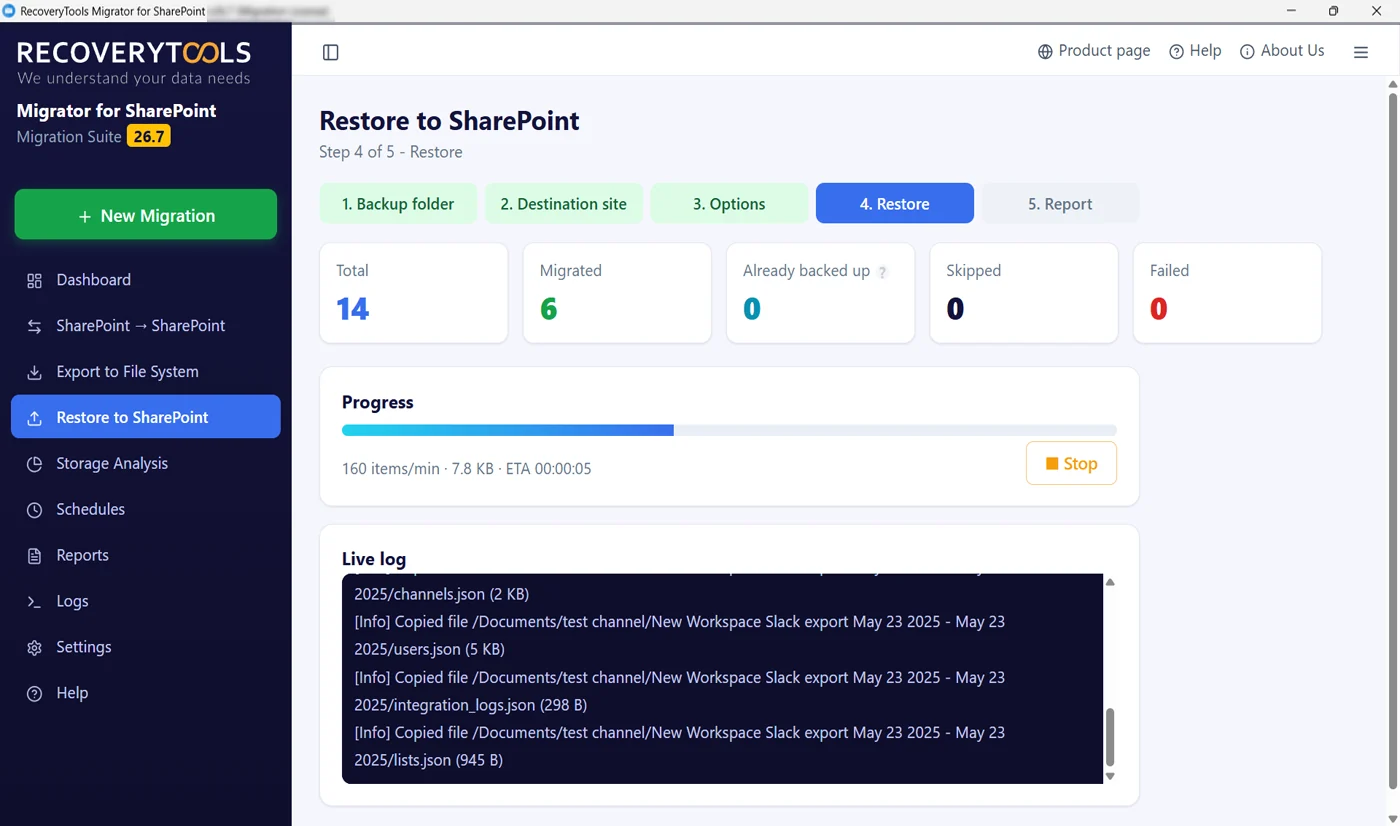Click the Export to File System download icon
The image size is (1400, 826).
(x=34, y=372)
